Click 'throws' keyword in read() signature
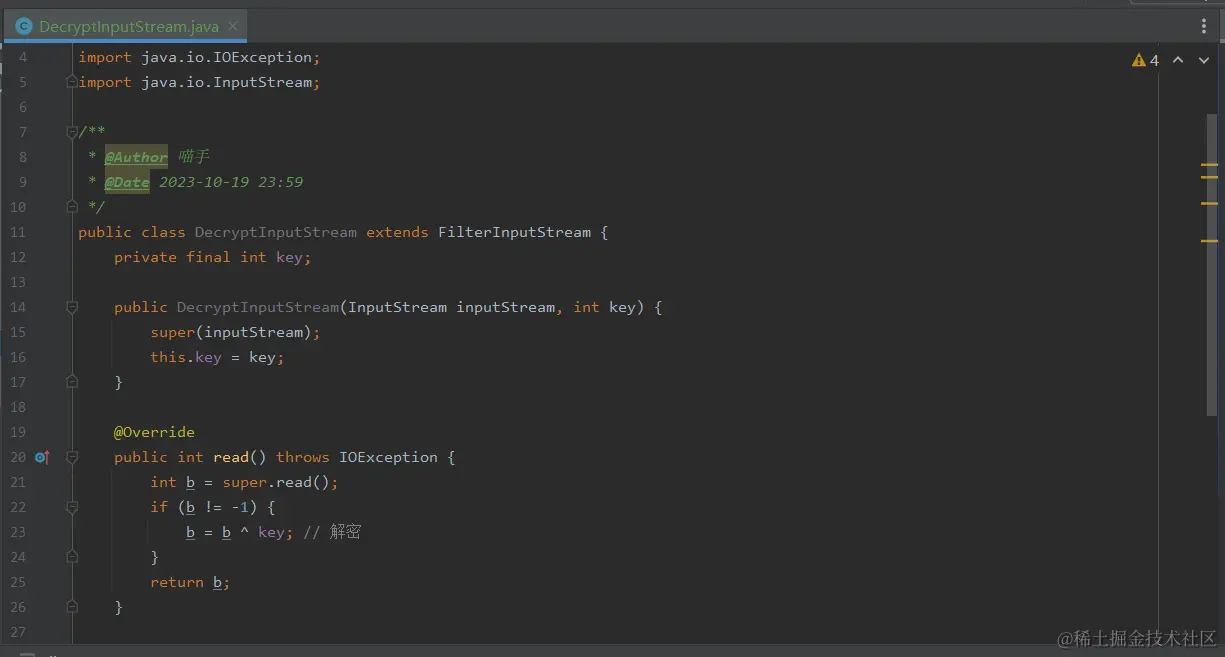The height and width of the screenshot is (657, 1225). 303,457
